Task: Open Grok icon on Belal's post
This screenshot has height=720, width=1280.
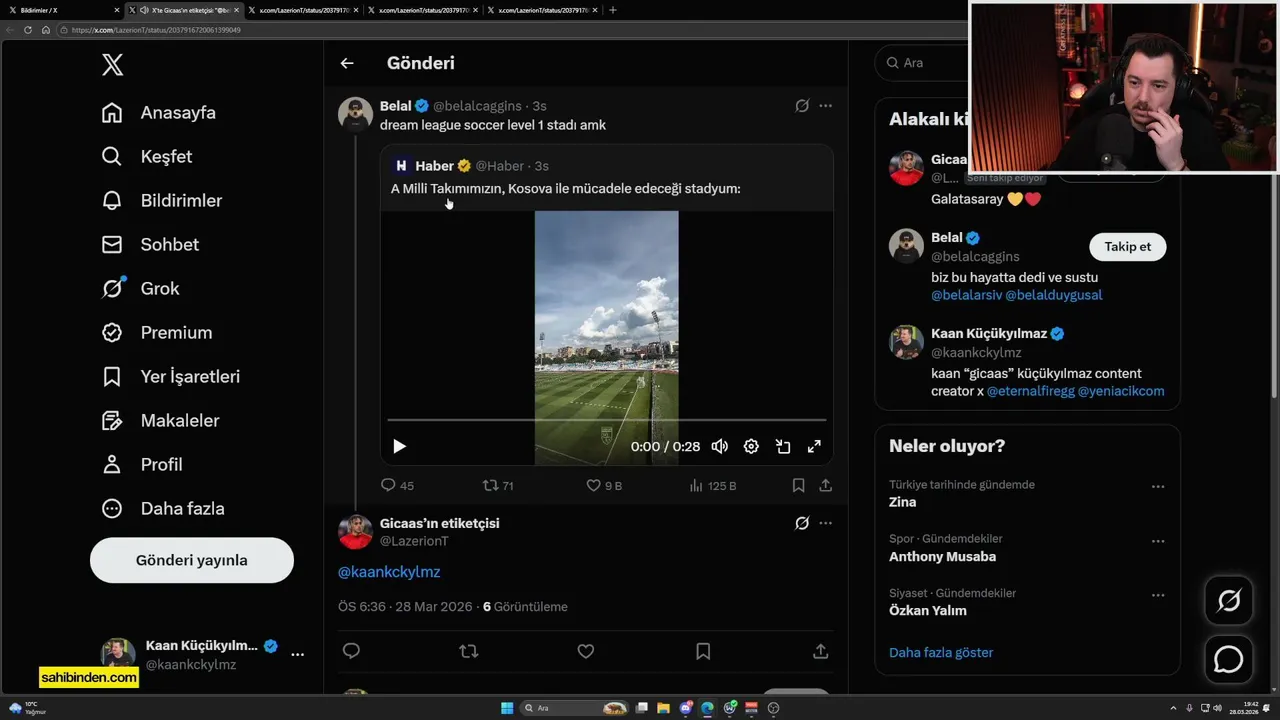Action: pyautogui.click(x=802, y=106)
